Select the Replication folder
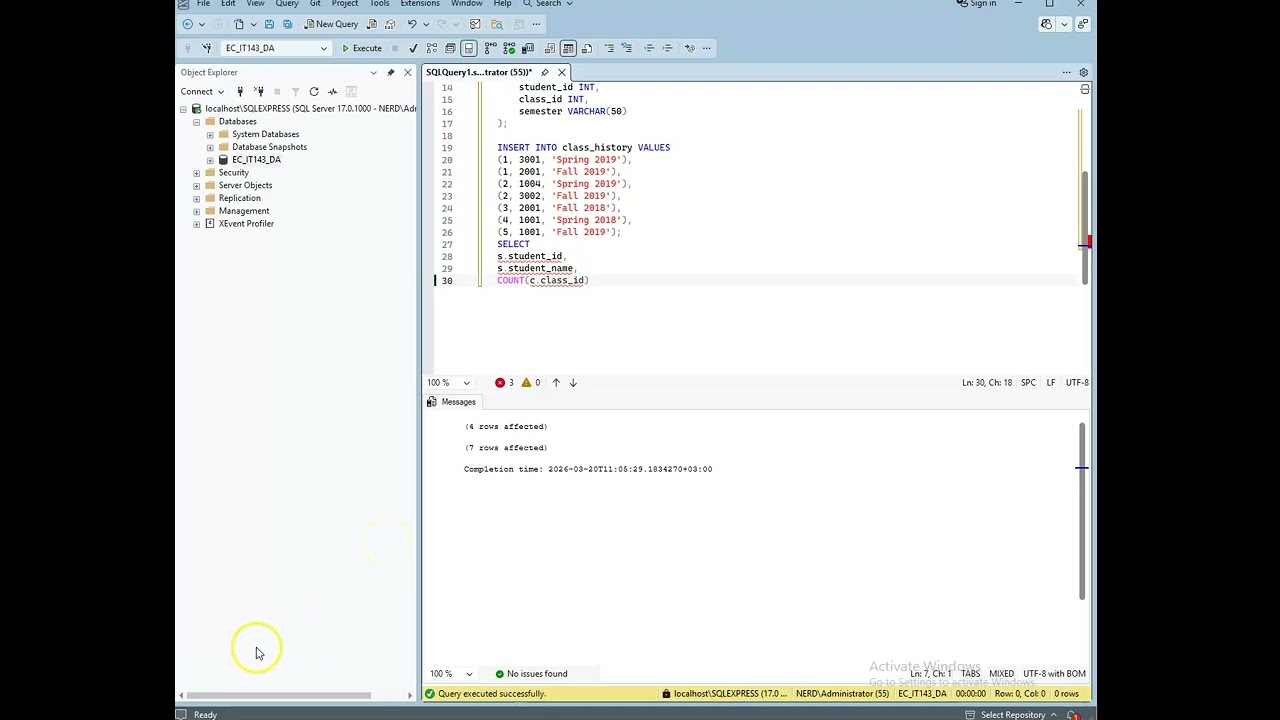This screenshot has width=1280, height=720. coord(239,198)
